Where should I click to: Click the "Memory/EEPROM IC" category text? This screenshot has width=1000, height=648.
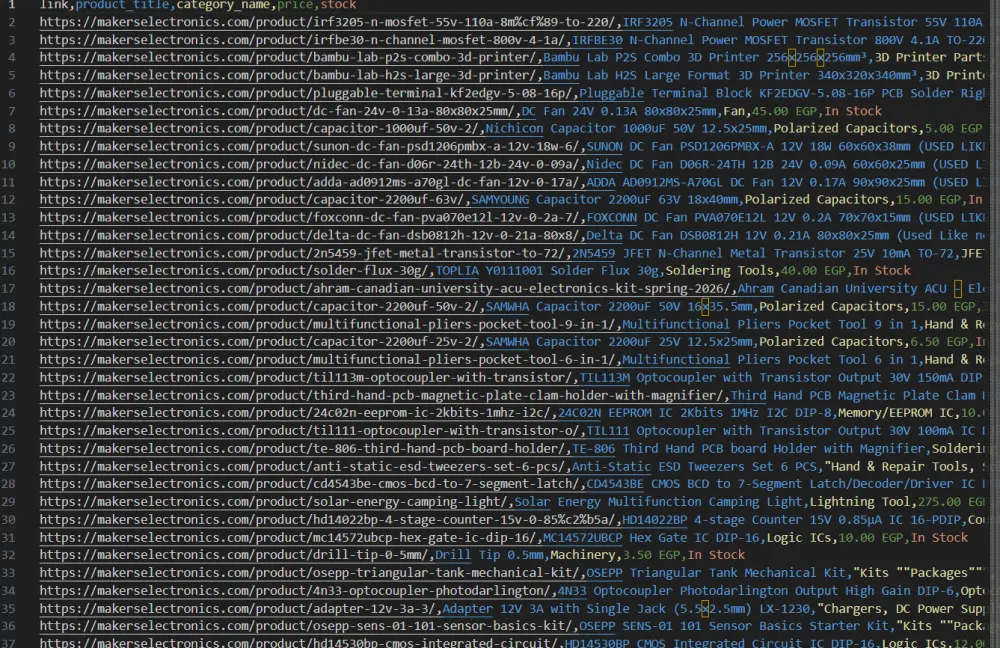(896, 413)
